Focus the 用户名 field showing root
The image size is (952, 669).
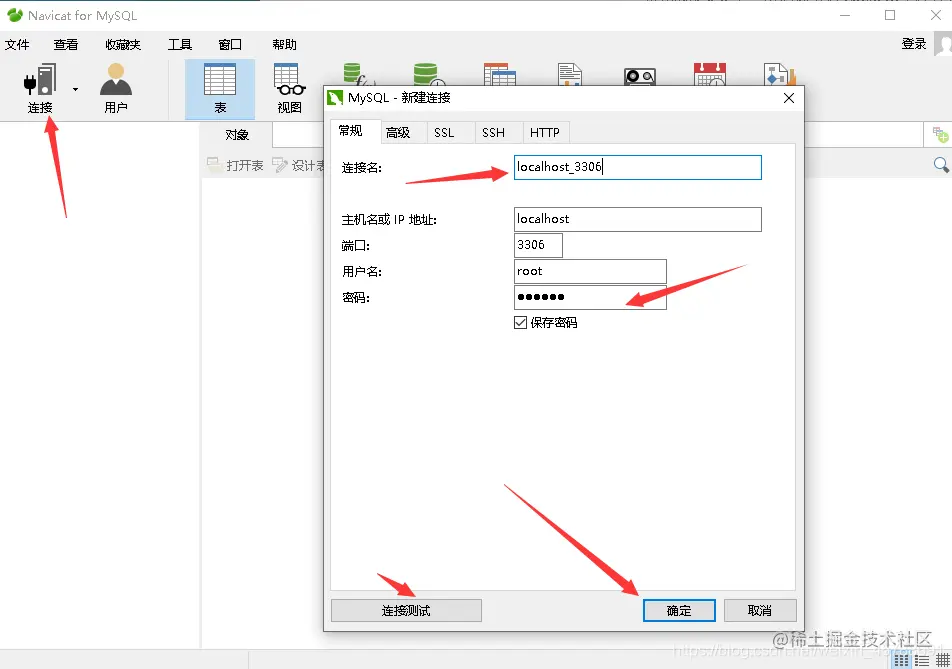point(590,271)
